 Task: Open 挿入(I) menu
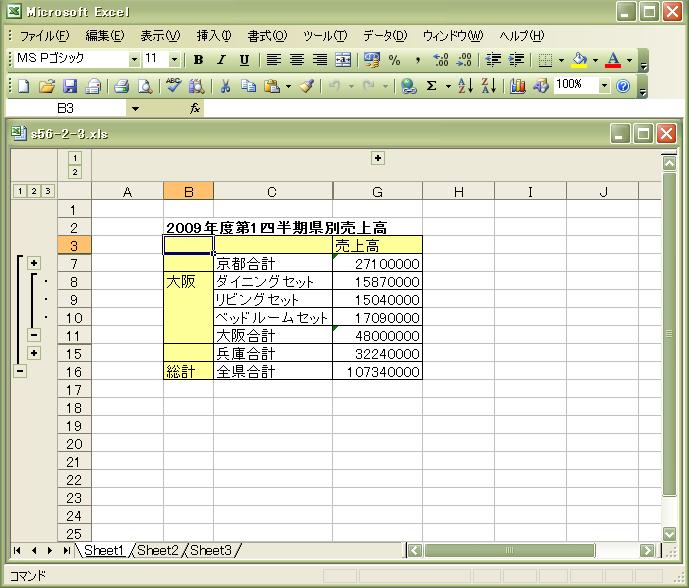click(x=214, y=36)
